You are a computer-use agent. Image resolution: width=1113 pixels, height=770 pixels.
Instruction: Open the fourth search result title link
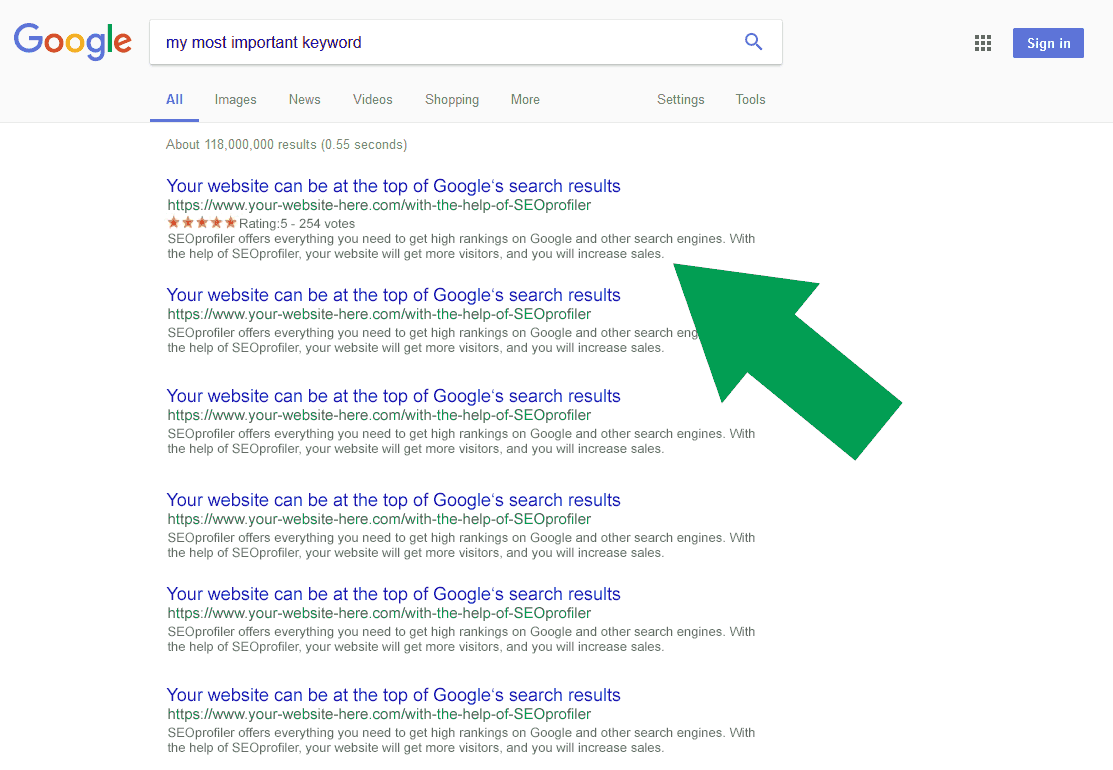tap(393, 500)
